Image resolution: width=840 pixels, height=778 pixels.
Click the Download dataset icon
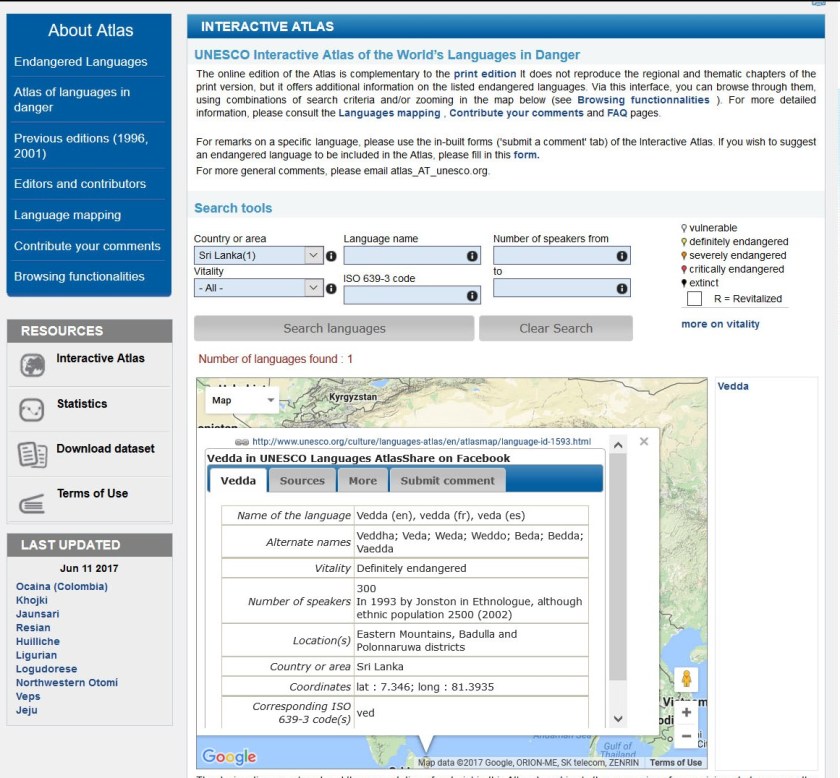point(32,455)
